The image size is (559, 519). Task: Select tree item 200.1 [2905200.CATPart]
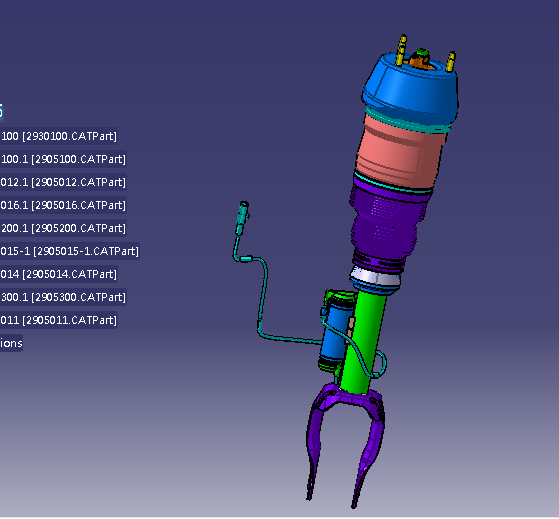point(63,228)
